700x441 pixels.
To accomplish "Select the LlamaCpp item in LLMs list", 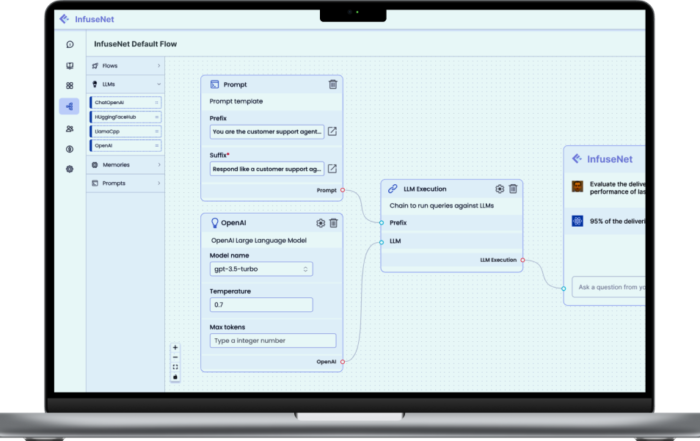I will (125, 131).
